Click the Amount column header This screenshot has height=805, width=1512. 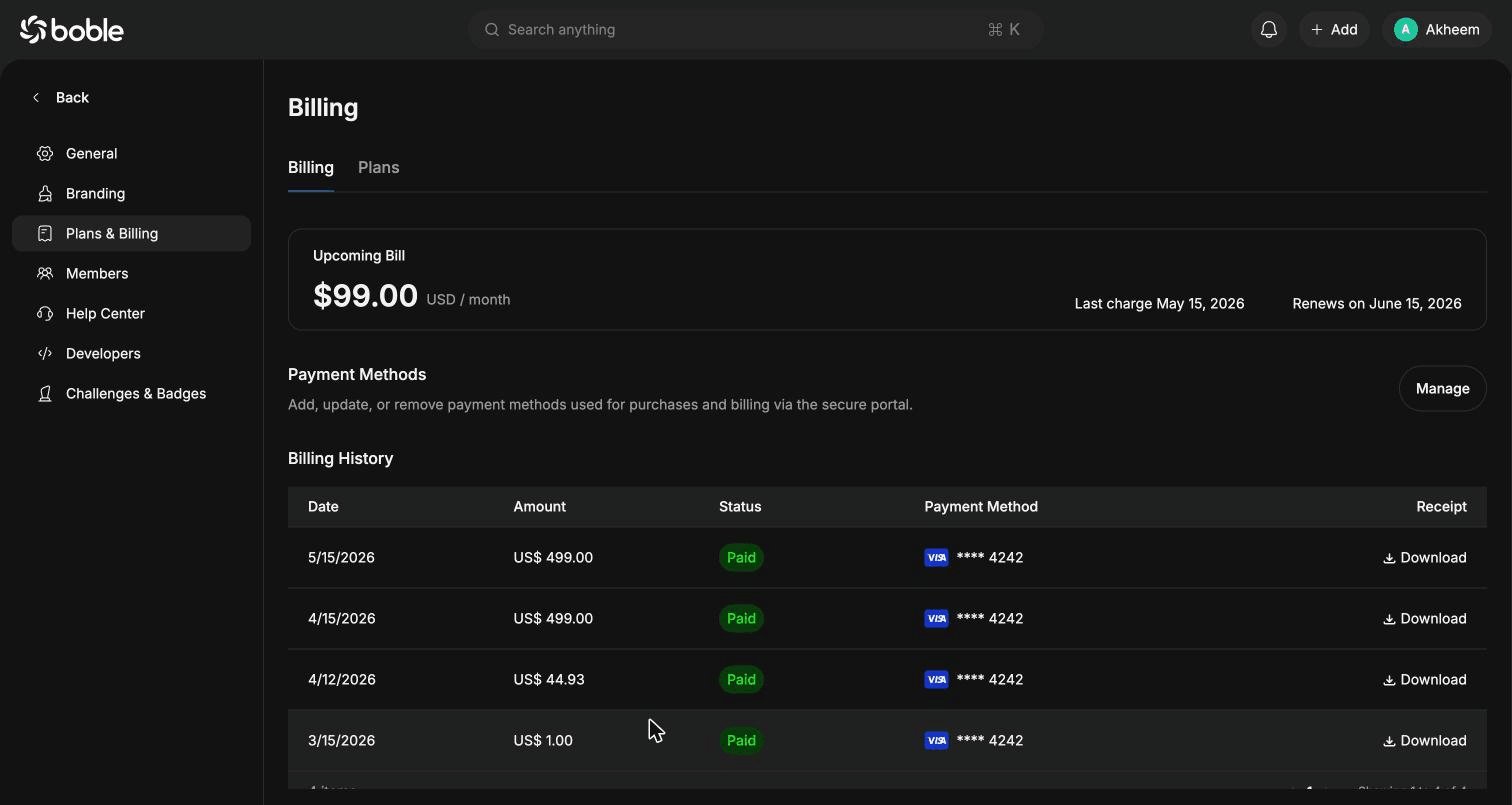(x=540, y=507)
